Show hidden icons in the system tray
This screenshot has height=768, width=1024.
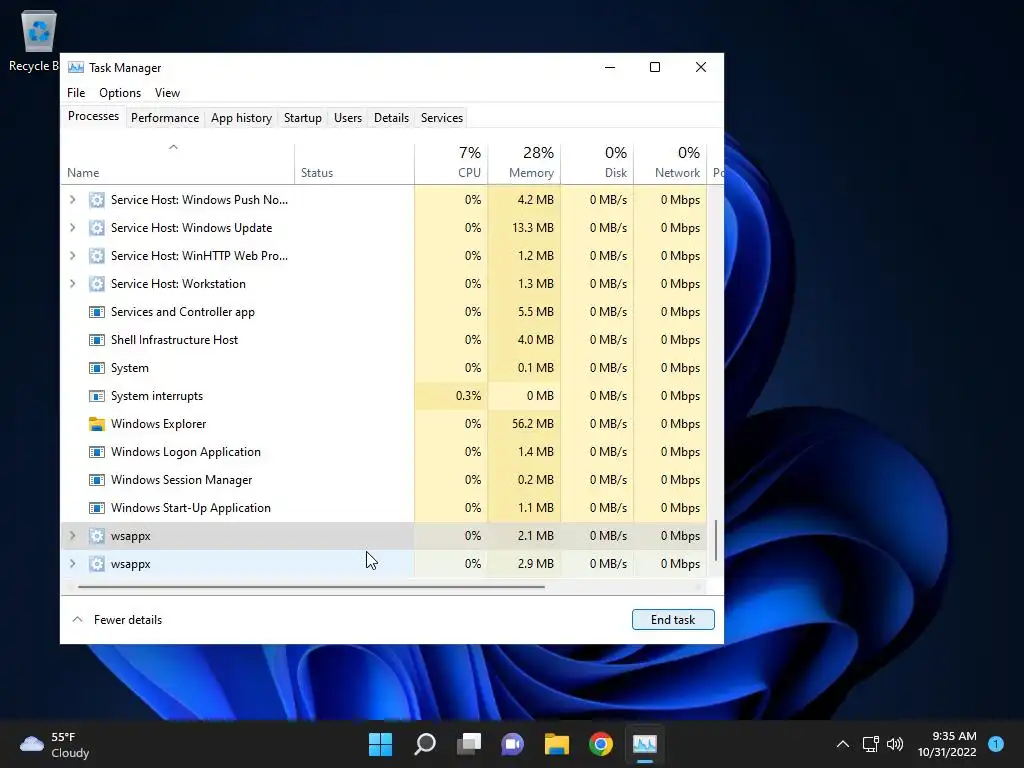[843, 744]
